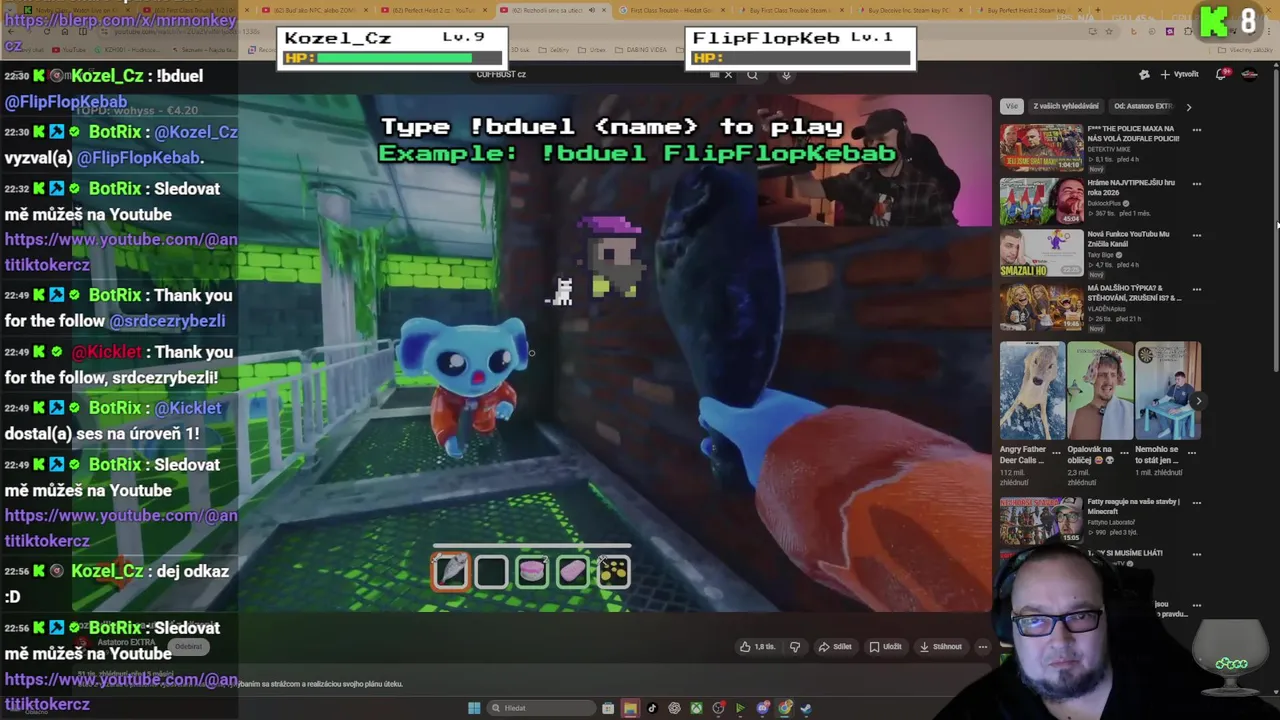This screenshot has width=1280, height=720.
Task: Open Fattty reaguje na vaše stavby video
Action: tap(1041, 521)
